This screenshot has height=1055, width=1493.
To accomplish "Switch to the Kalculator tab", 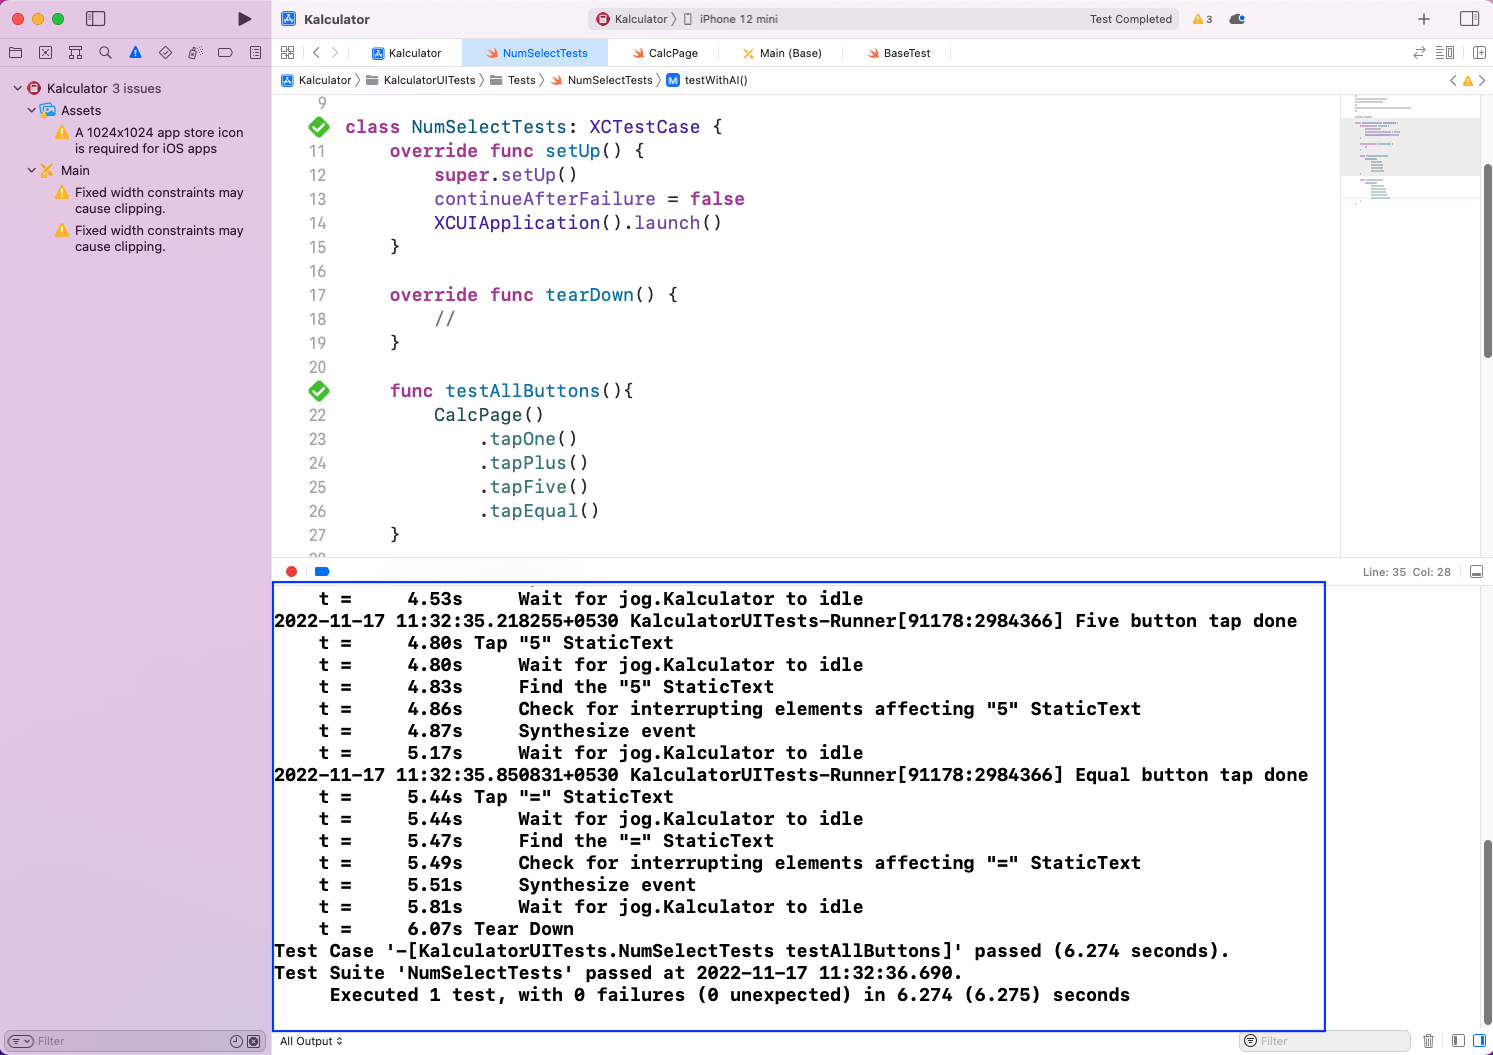I will click(406, 53).
